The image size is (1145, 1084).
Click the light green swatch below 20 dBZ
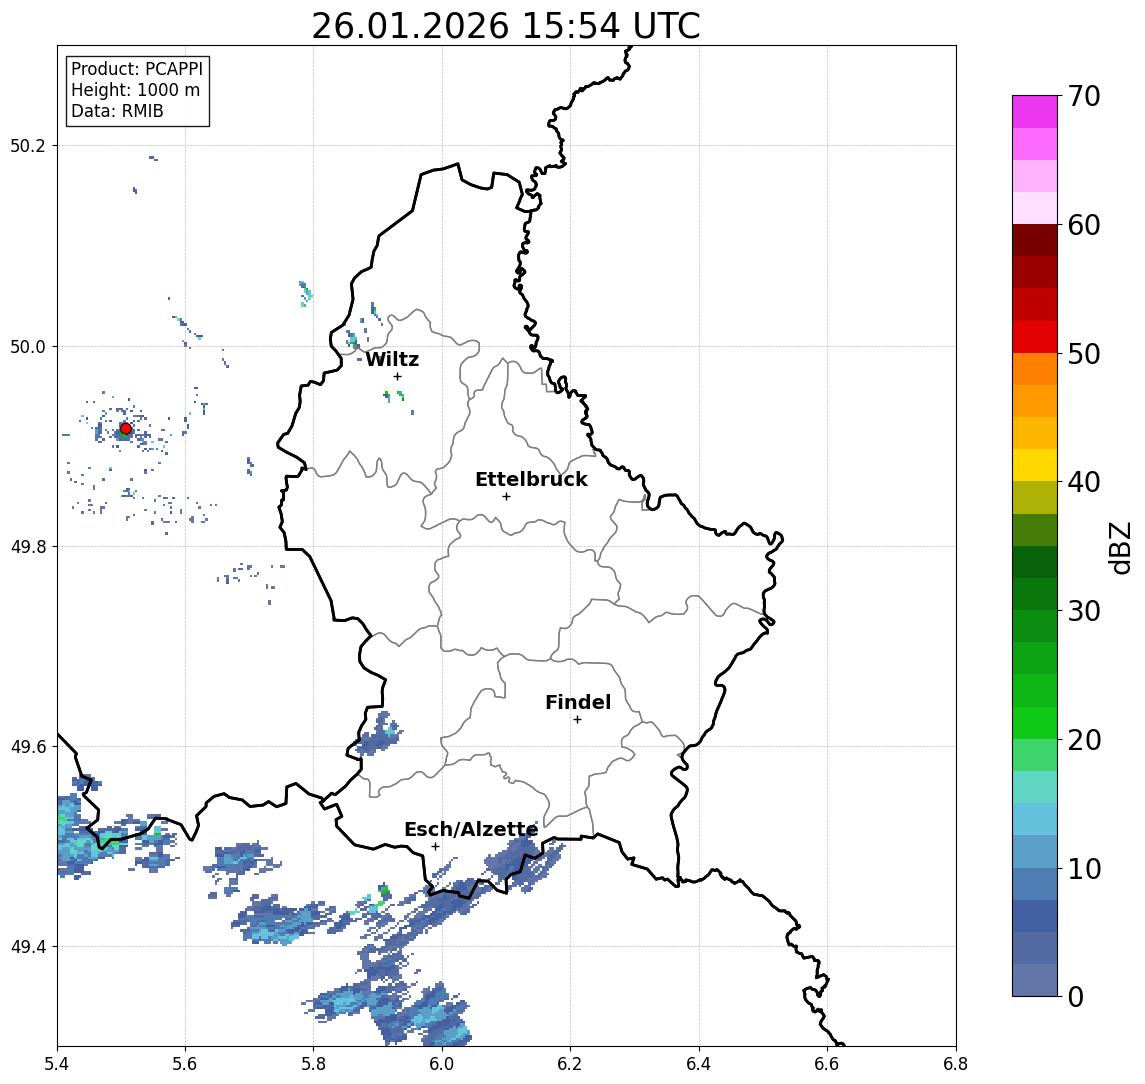(x=1035, y=755)
